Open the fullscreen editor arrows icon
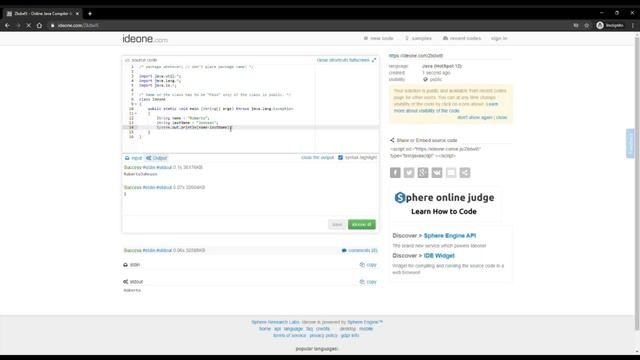Image resolution: width=640 pixels, height=360 pixels. click(374, 60)
